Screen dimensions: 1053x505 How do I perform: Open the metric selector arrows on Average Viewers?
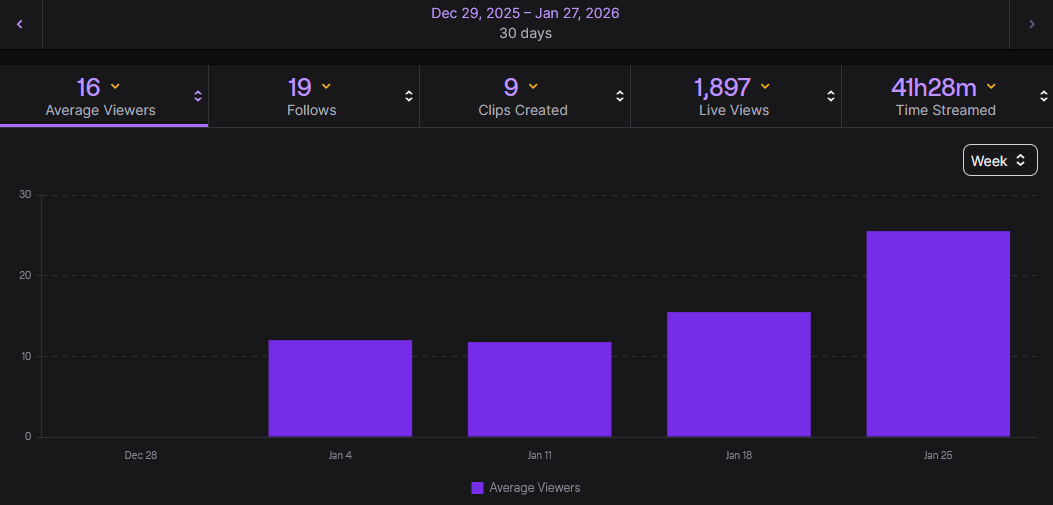click(x=198, y=96)
